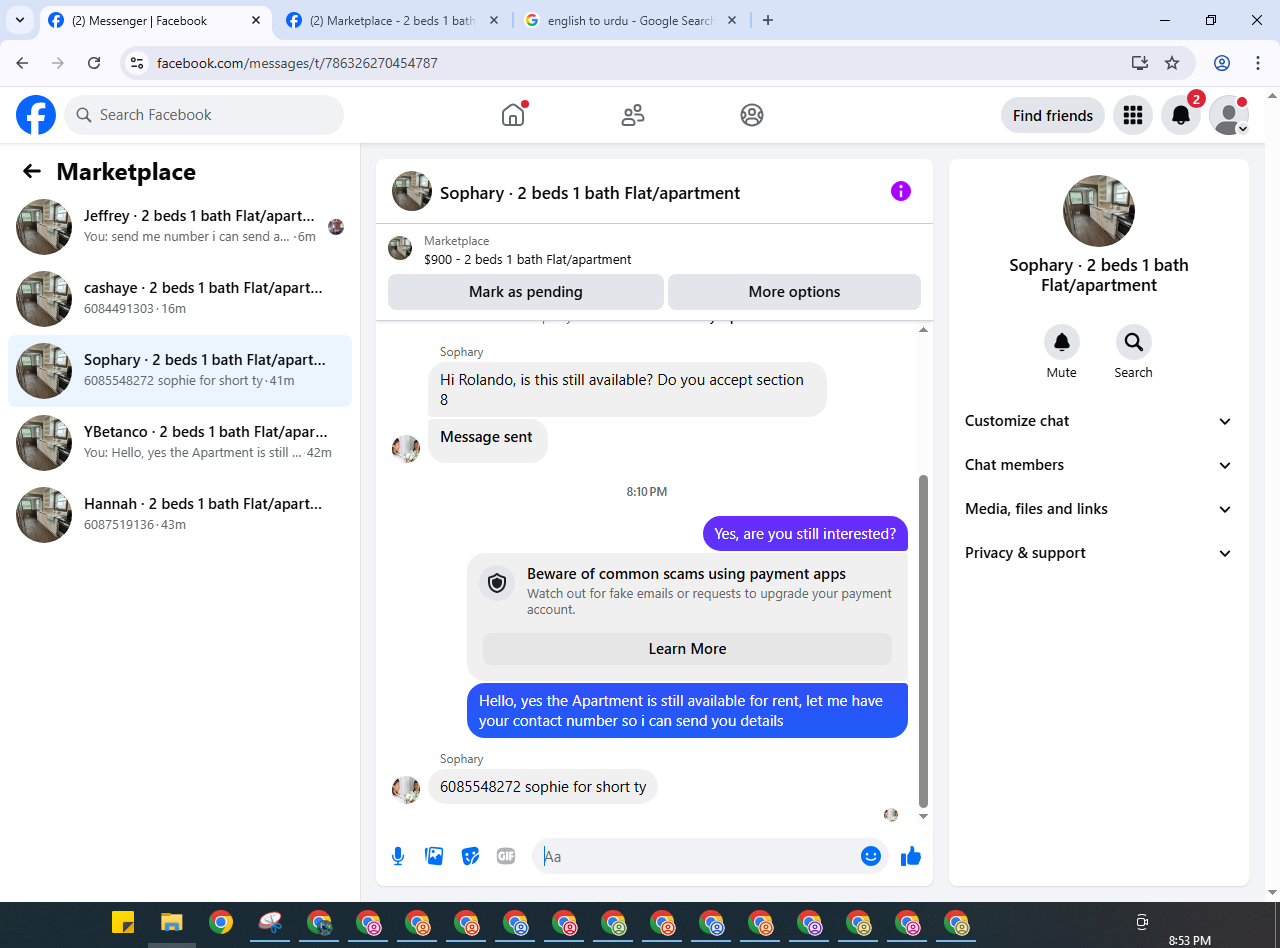
Task: Click the '6085548272 sophie for short ty' message
Action: point(543,787)
